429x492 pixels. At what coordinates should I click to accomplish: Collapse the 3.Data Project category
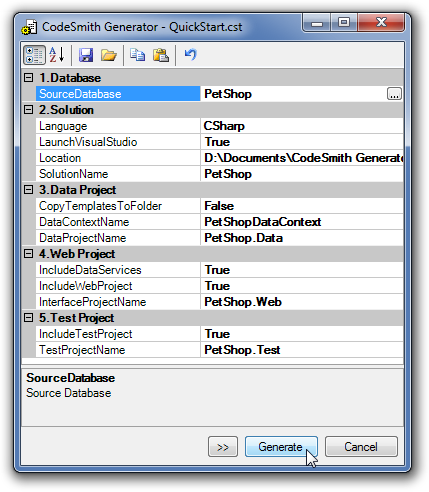(29, 190)
